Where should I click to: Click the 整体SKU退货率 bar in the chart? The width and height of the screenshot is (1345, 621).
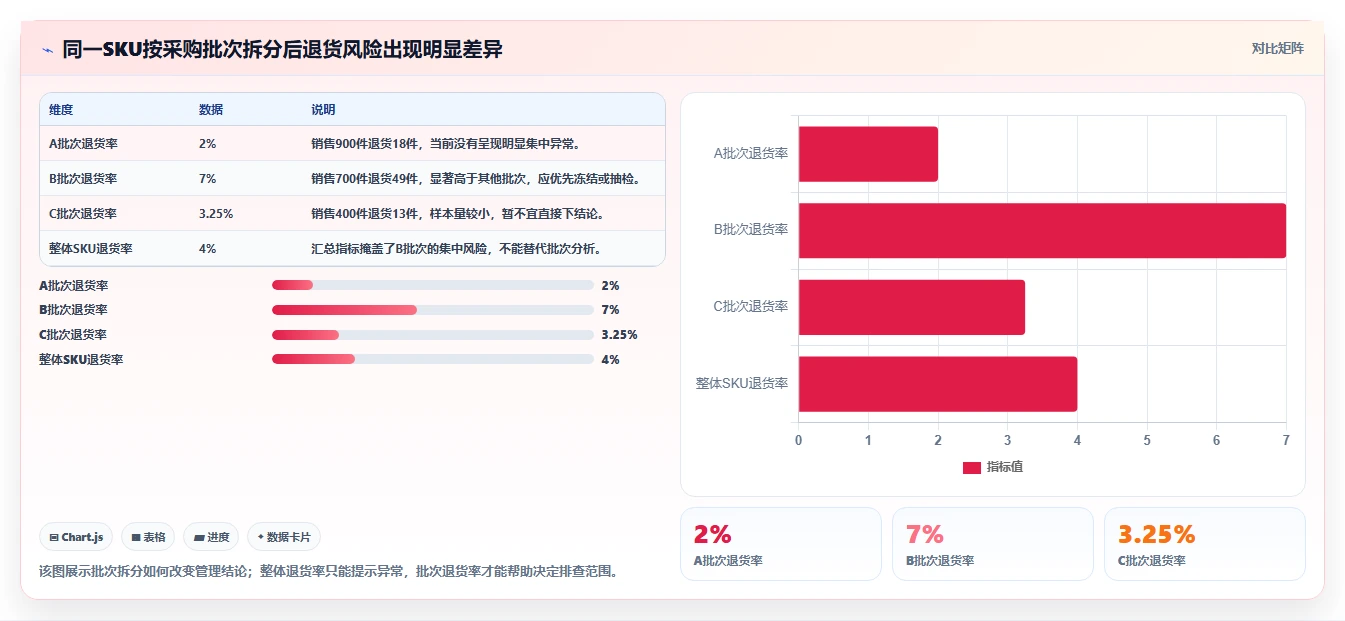click(938, 384)
